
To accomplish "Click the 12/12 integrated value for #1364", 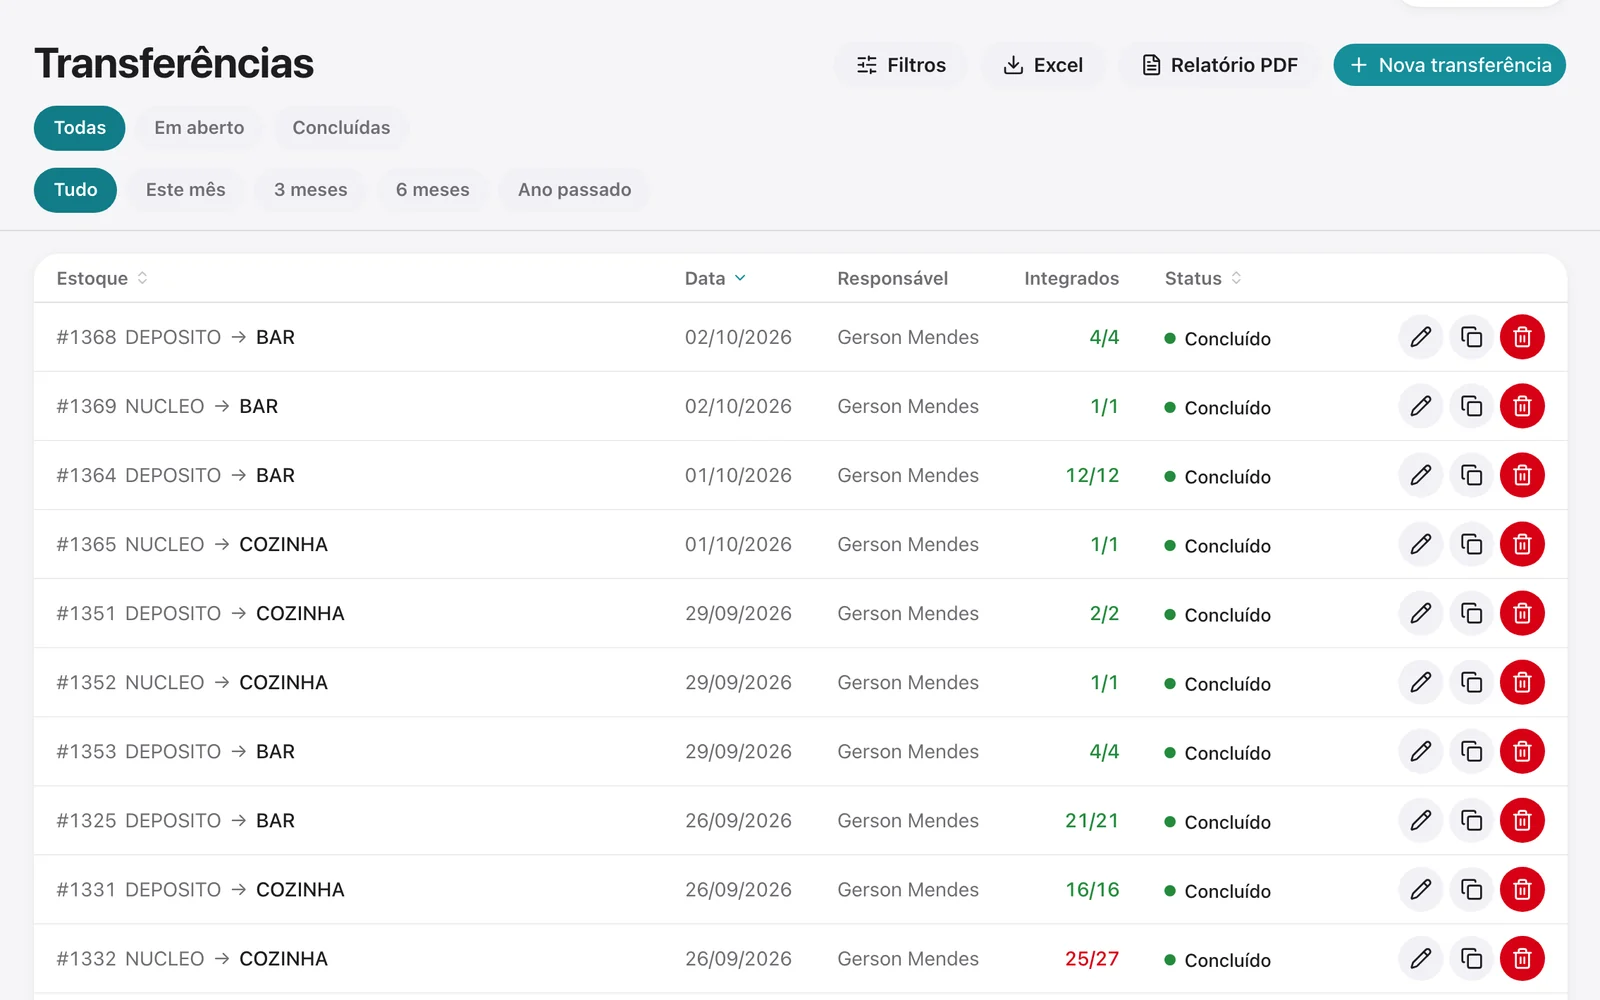I will [1092, 475].
